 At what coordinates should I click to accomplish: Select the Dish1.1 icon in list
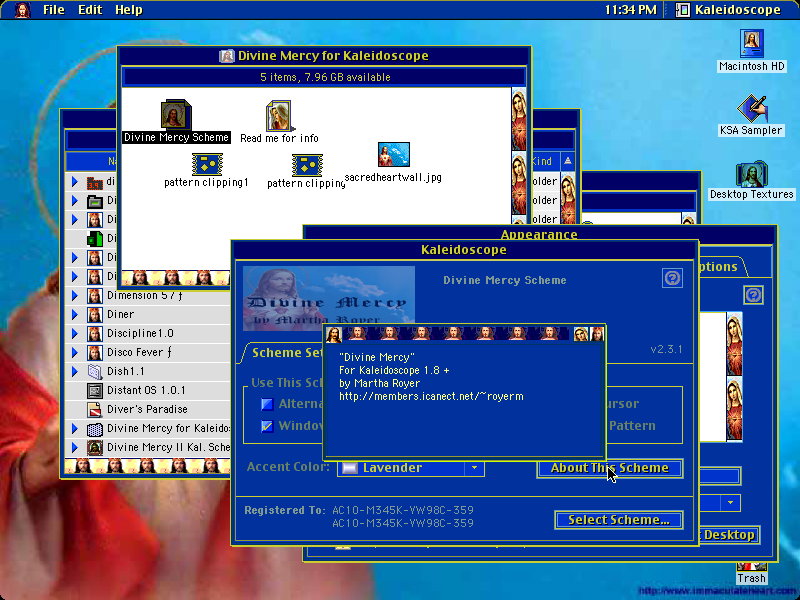(94, 371)
